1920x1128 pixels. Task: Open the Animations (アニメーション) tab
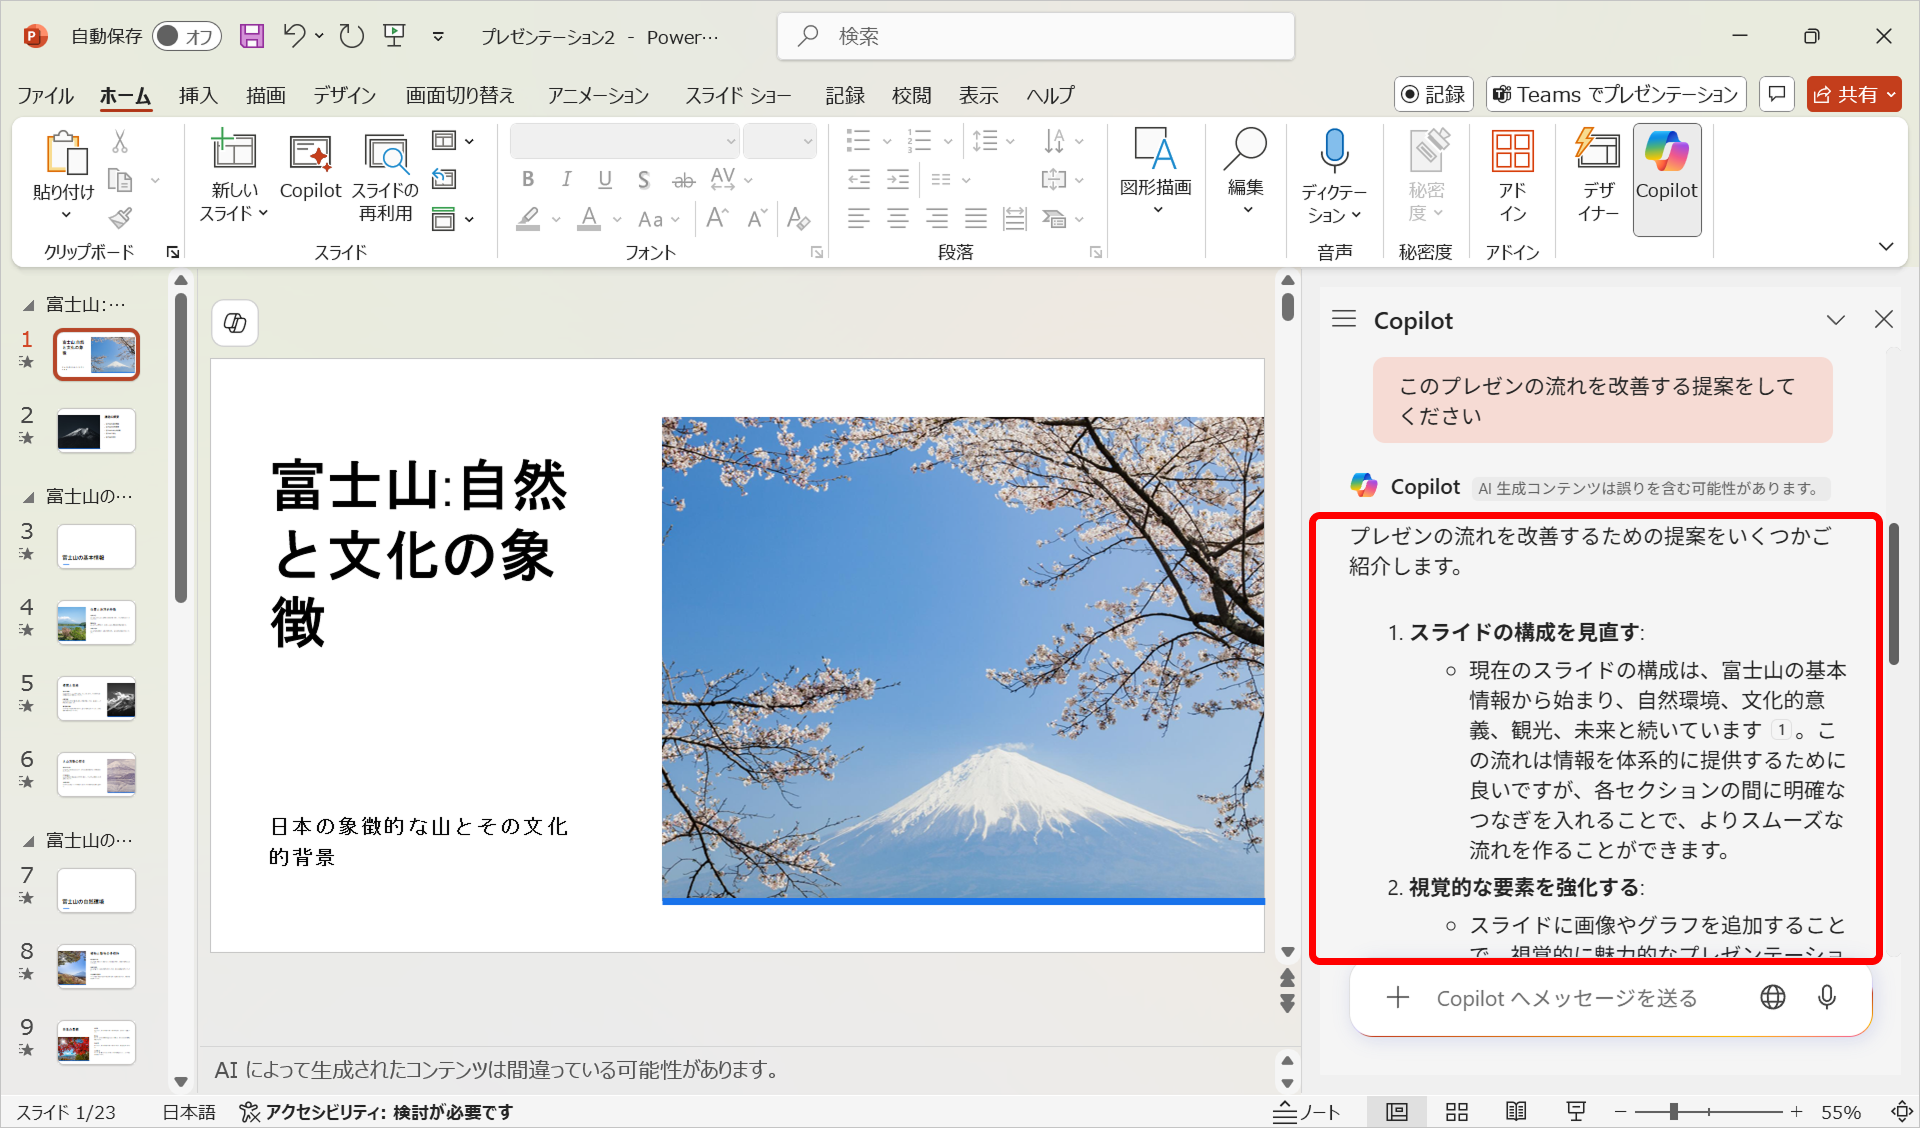pyautogui.click(x=598, y=95)
